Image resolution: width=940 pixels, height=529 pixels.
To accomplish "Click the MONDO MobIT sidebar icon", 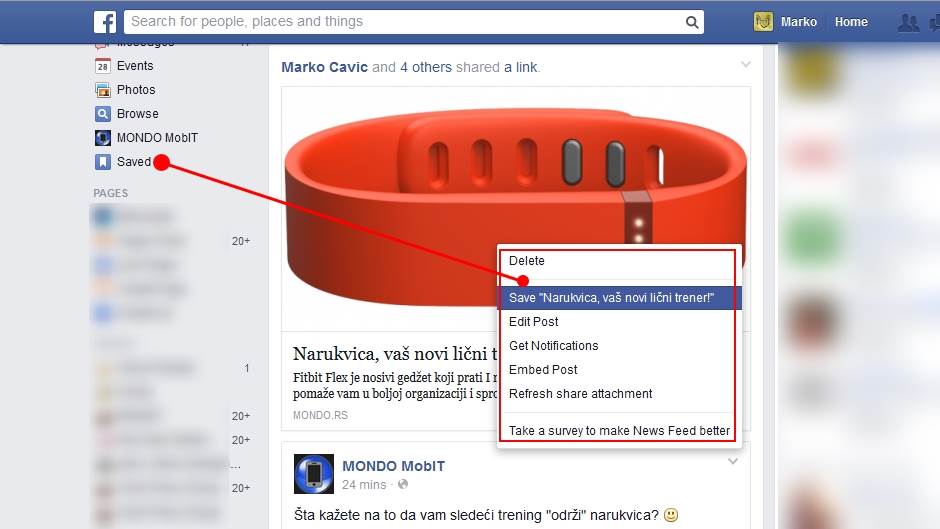I will click(x=103, y=138).
